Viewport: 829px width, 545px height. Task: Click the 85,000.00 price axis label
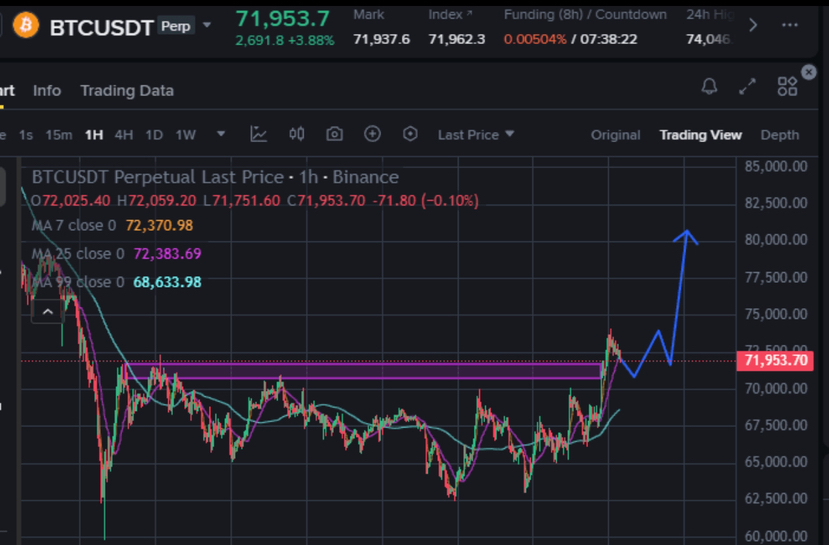(776, 167)
